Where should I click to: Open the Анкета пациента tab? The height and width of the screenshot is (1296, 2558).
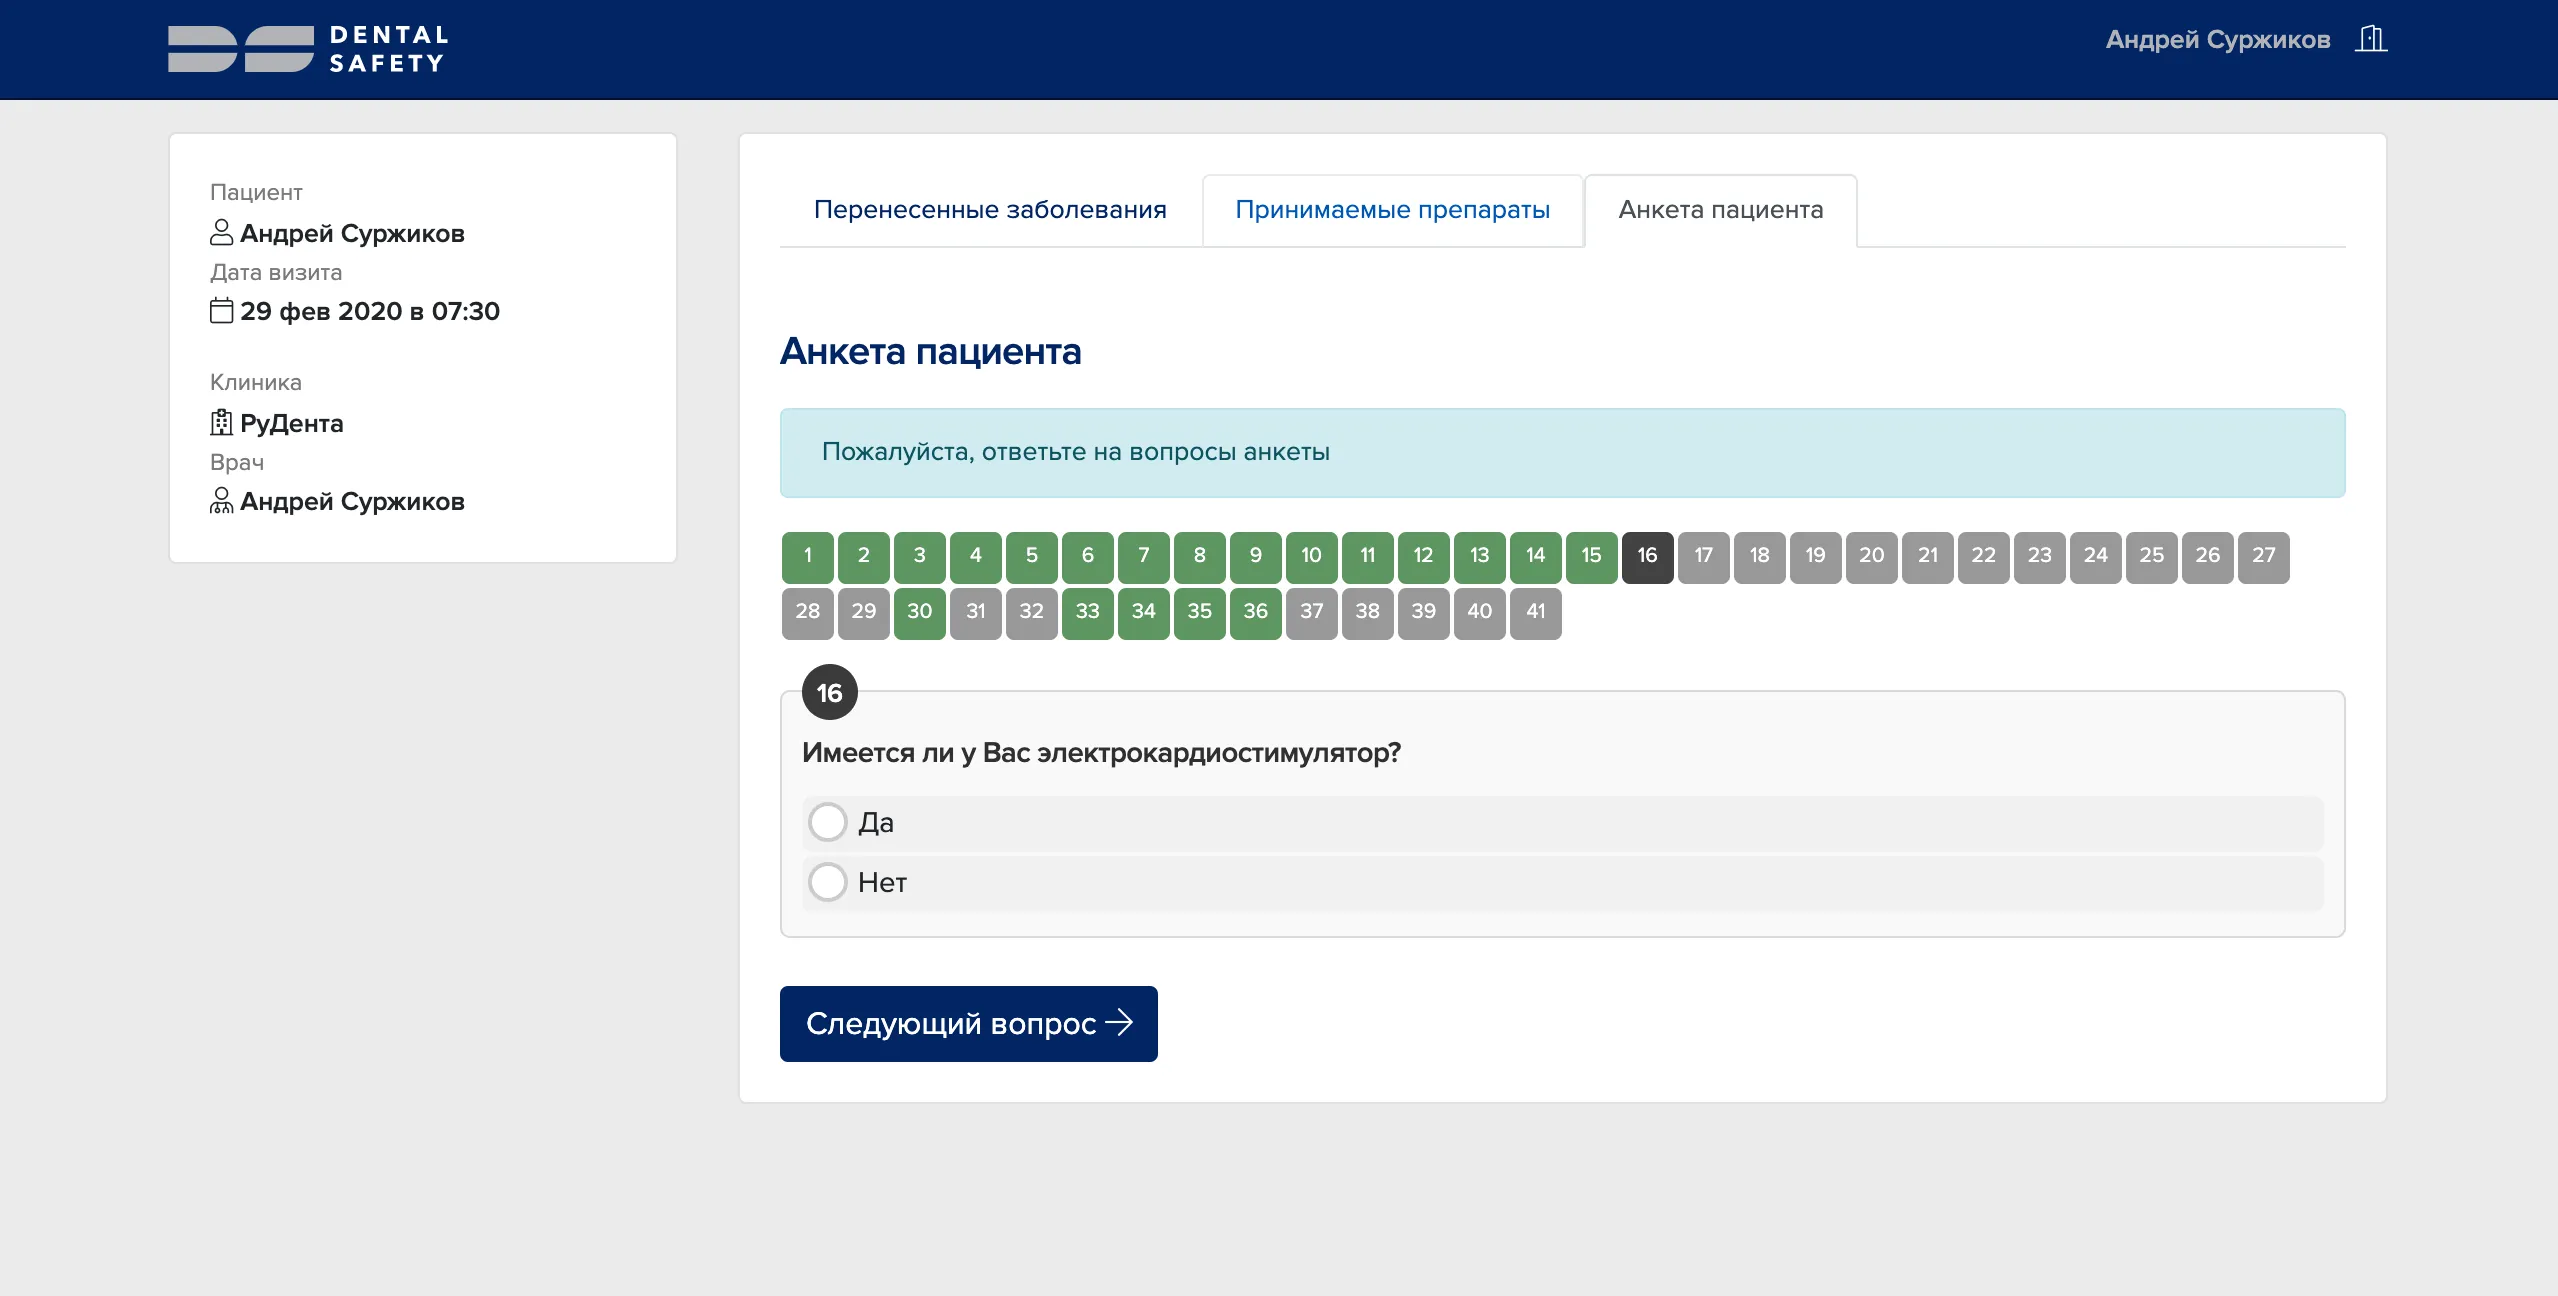[1720, 210]
